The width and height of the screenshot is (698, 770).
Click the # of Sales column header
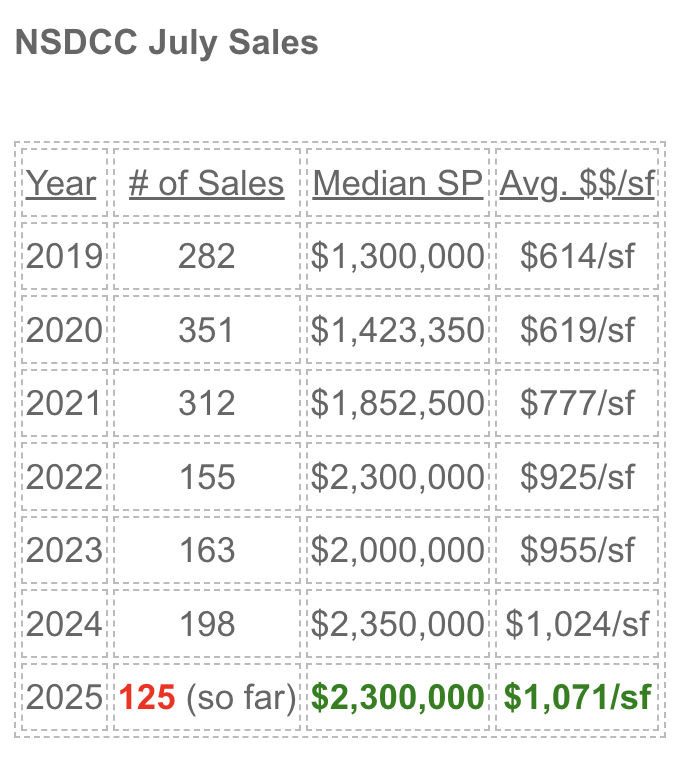tap(207, 183)
